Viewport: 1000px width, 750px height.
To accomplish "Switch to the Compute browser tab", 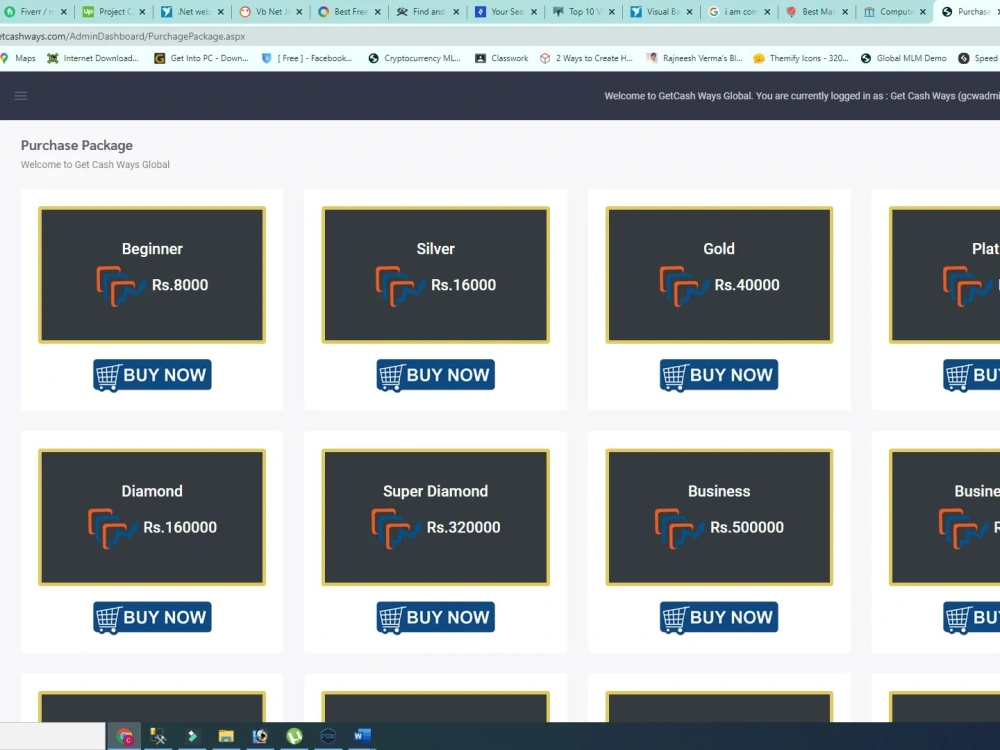I will pyautogui.click(x=895, y=11).
